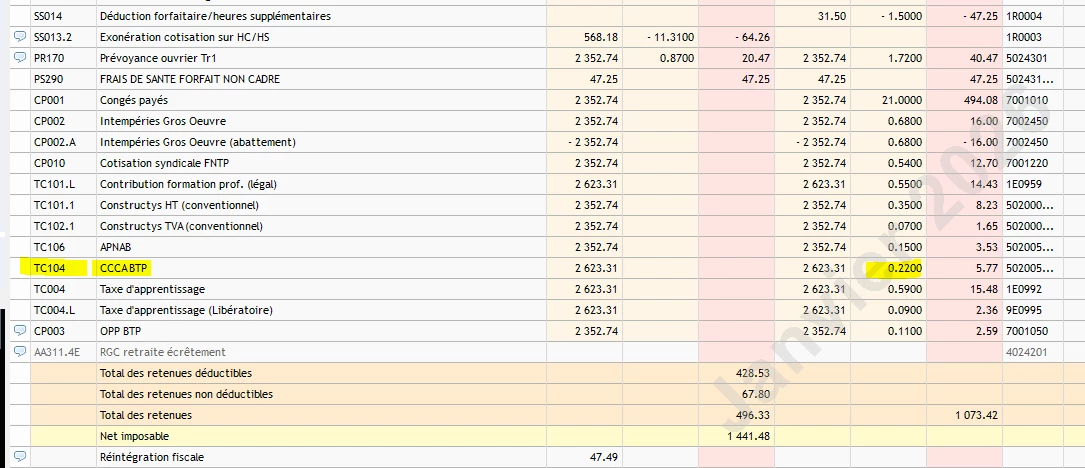Open comment icon on PR170 row
Viewport: 1085px width, 468px height.
20,58
